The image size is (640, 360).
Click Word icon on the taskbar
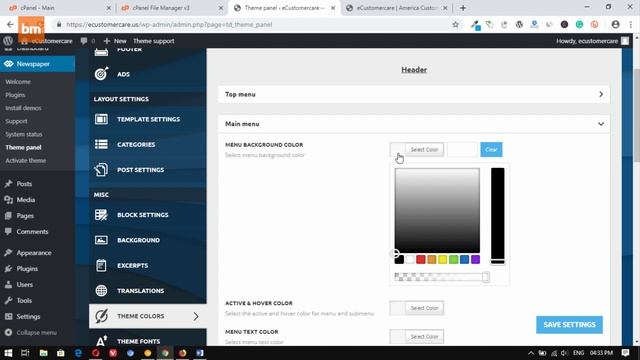(x=200, y=353)
